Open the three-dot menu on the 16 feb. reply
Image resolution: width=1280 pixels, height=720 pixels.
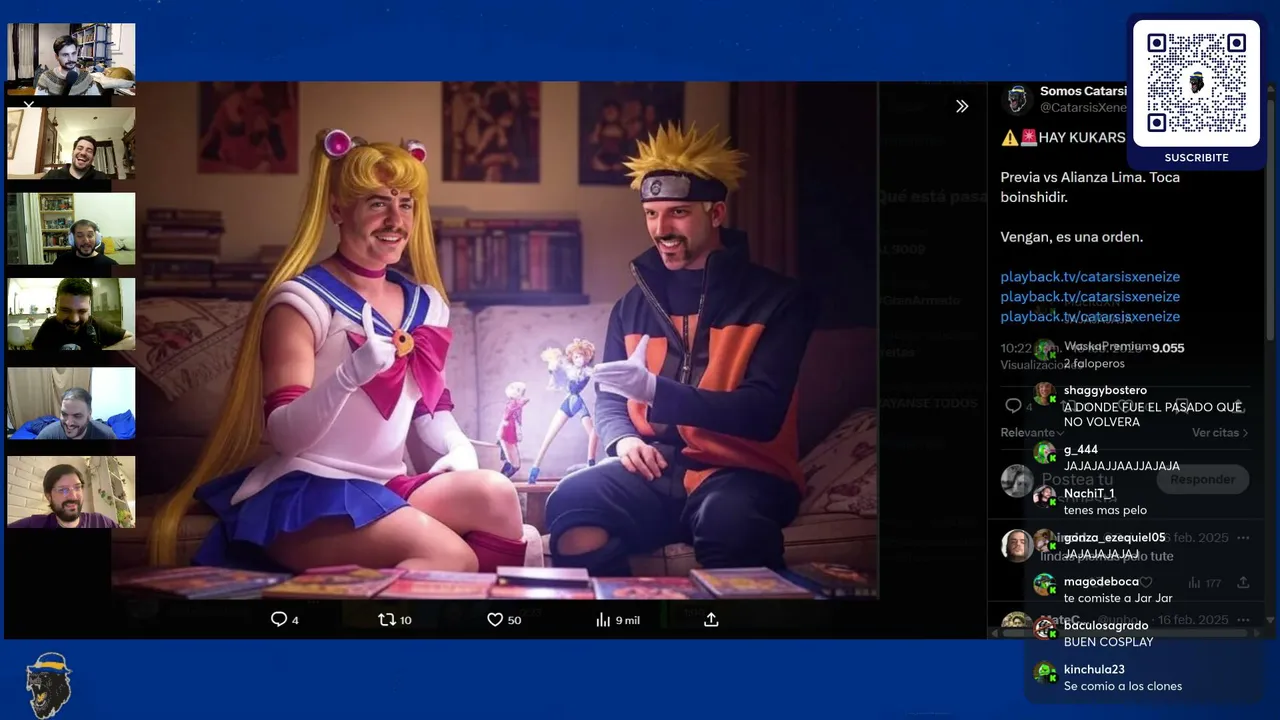[x=1243, y=621]
